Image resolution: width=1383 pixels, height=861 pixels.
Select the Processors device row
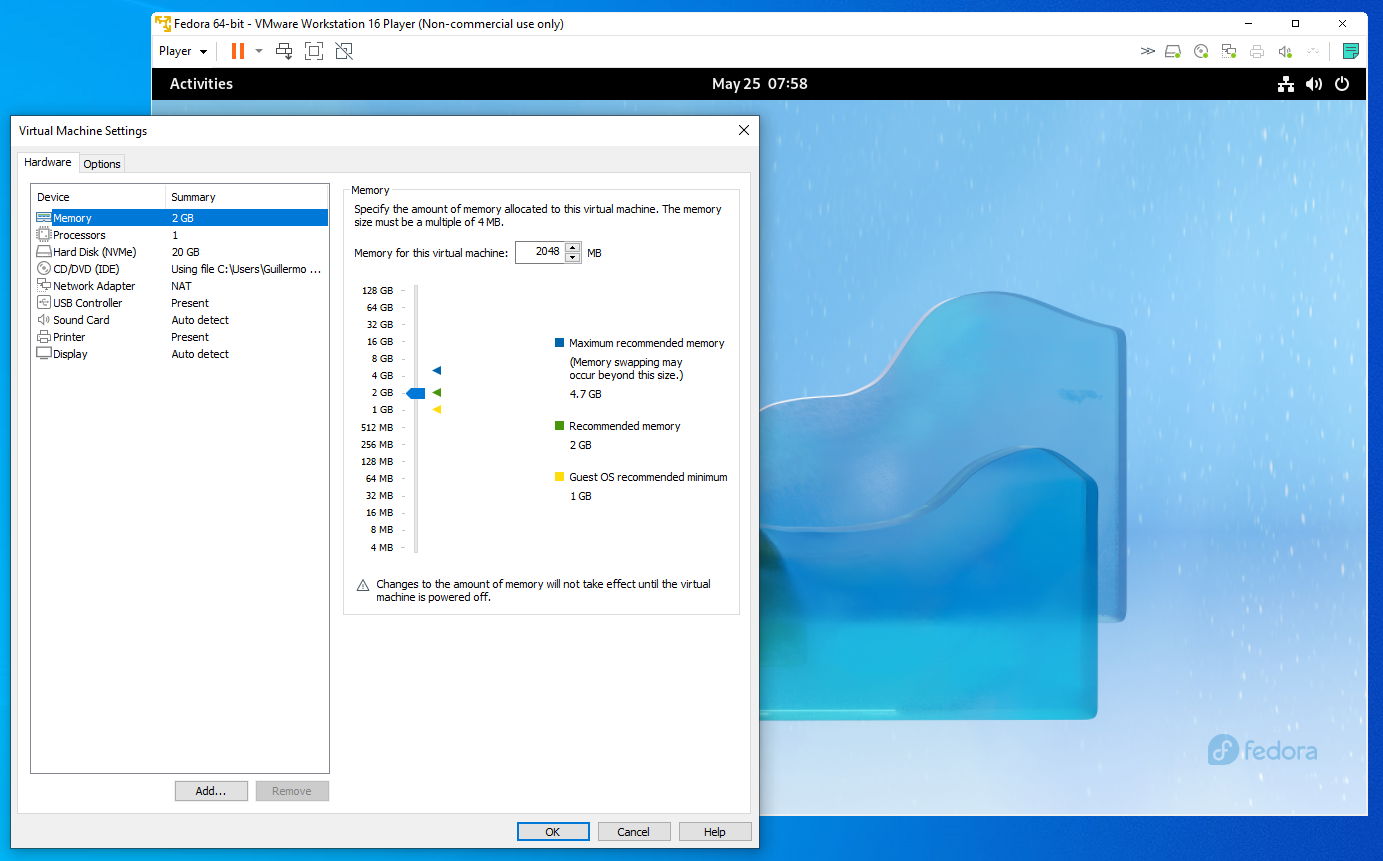point(180,235)
